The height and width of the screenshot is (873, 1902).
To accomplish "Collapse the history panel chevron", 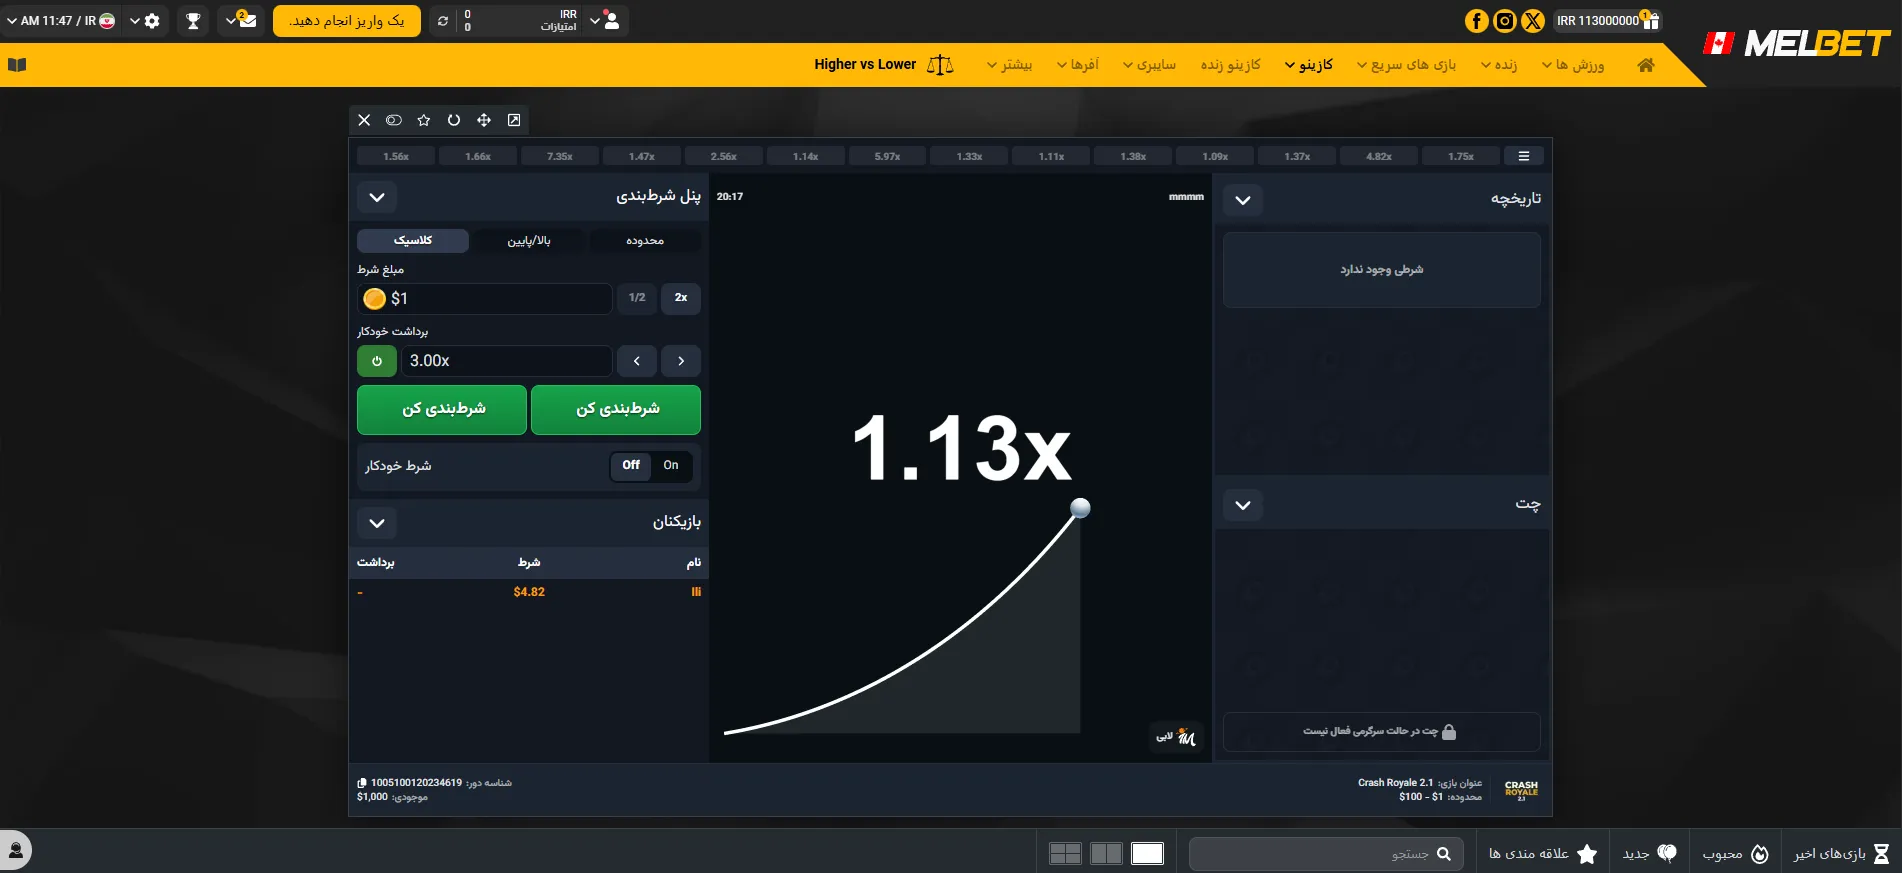I will (x=1243, y=200).
